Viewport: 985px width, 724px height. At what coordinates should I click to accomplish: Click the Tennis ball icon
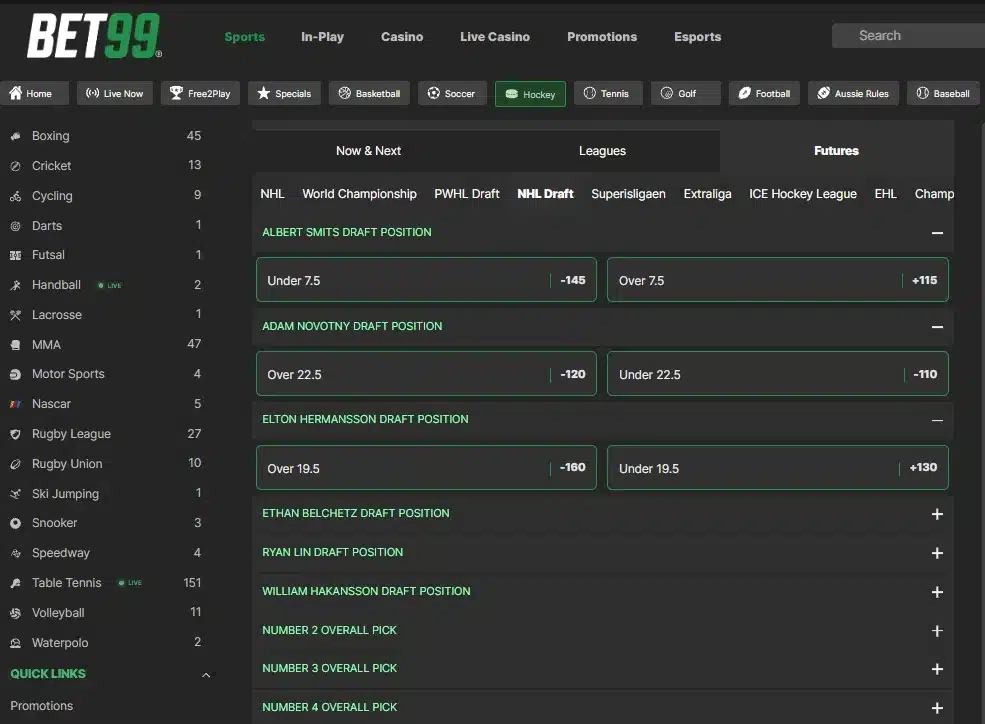pyautogui.click(x=589, y=93)
